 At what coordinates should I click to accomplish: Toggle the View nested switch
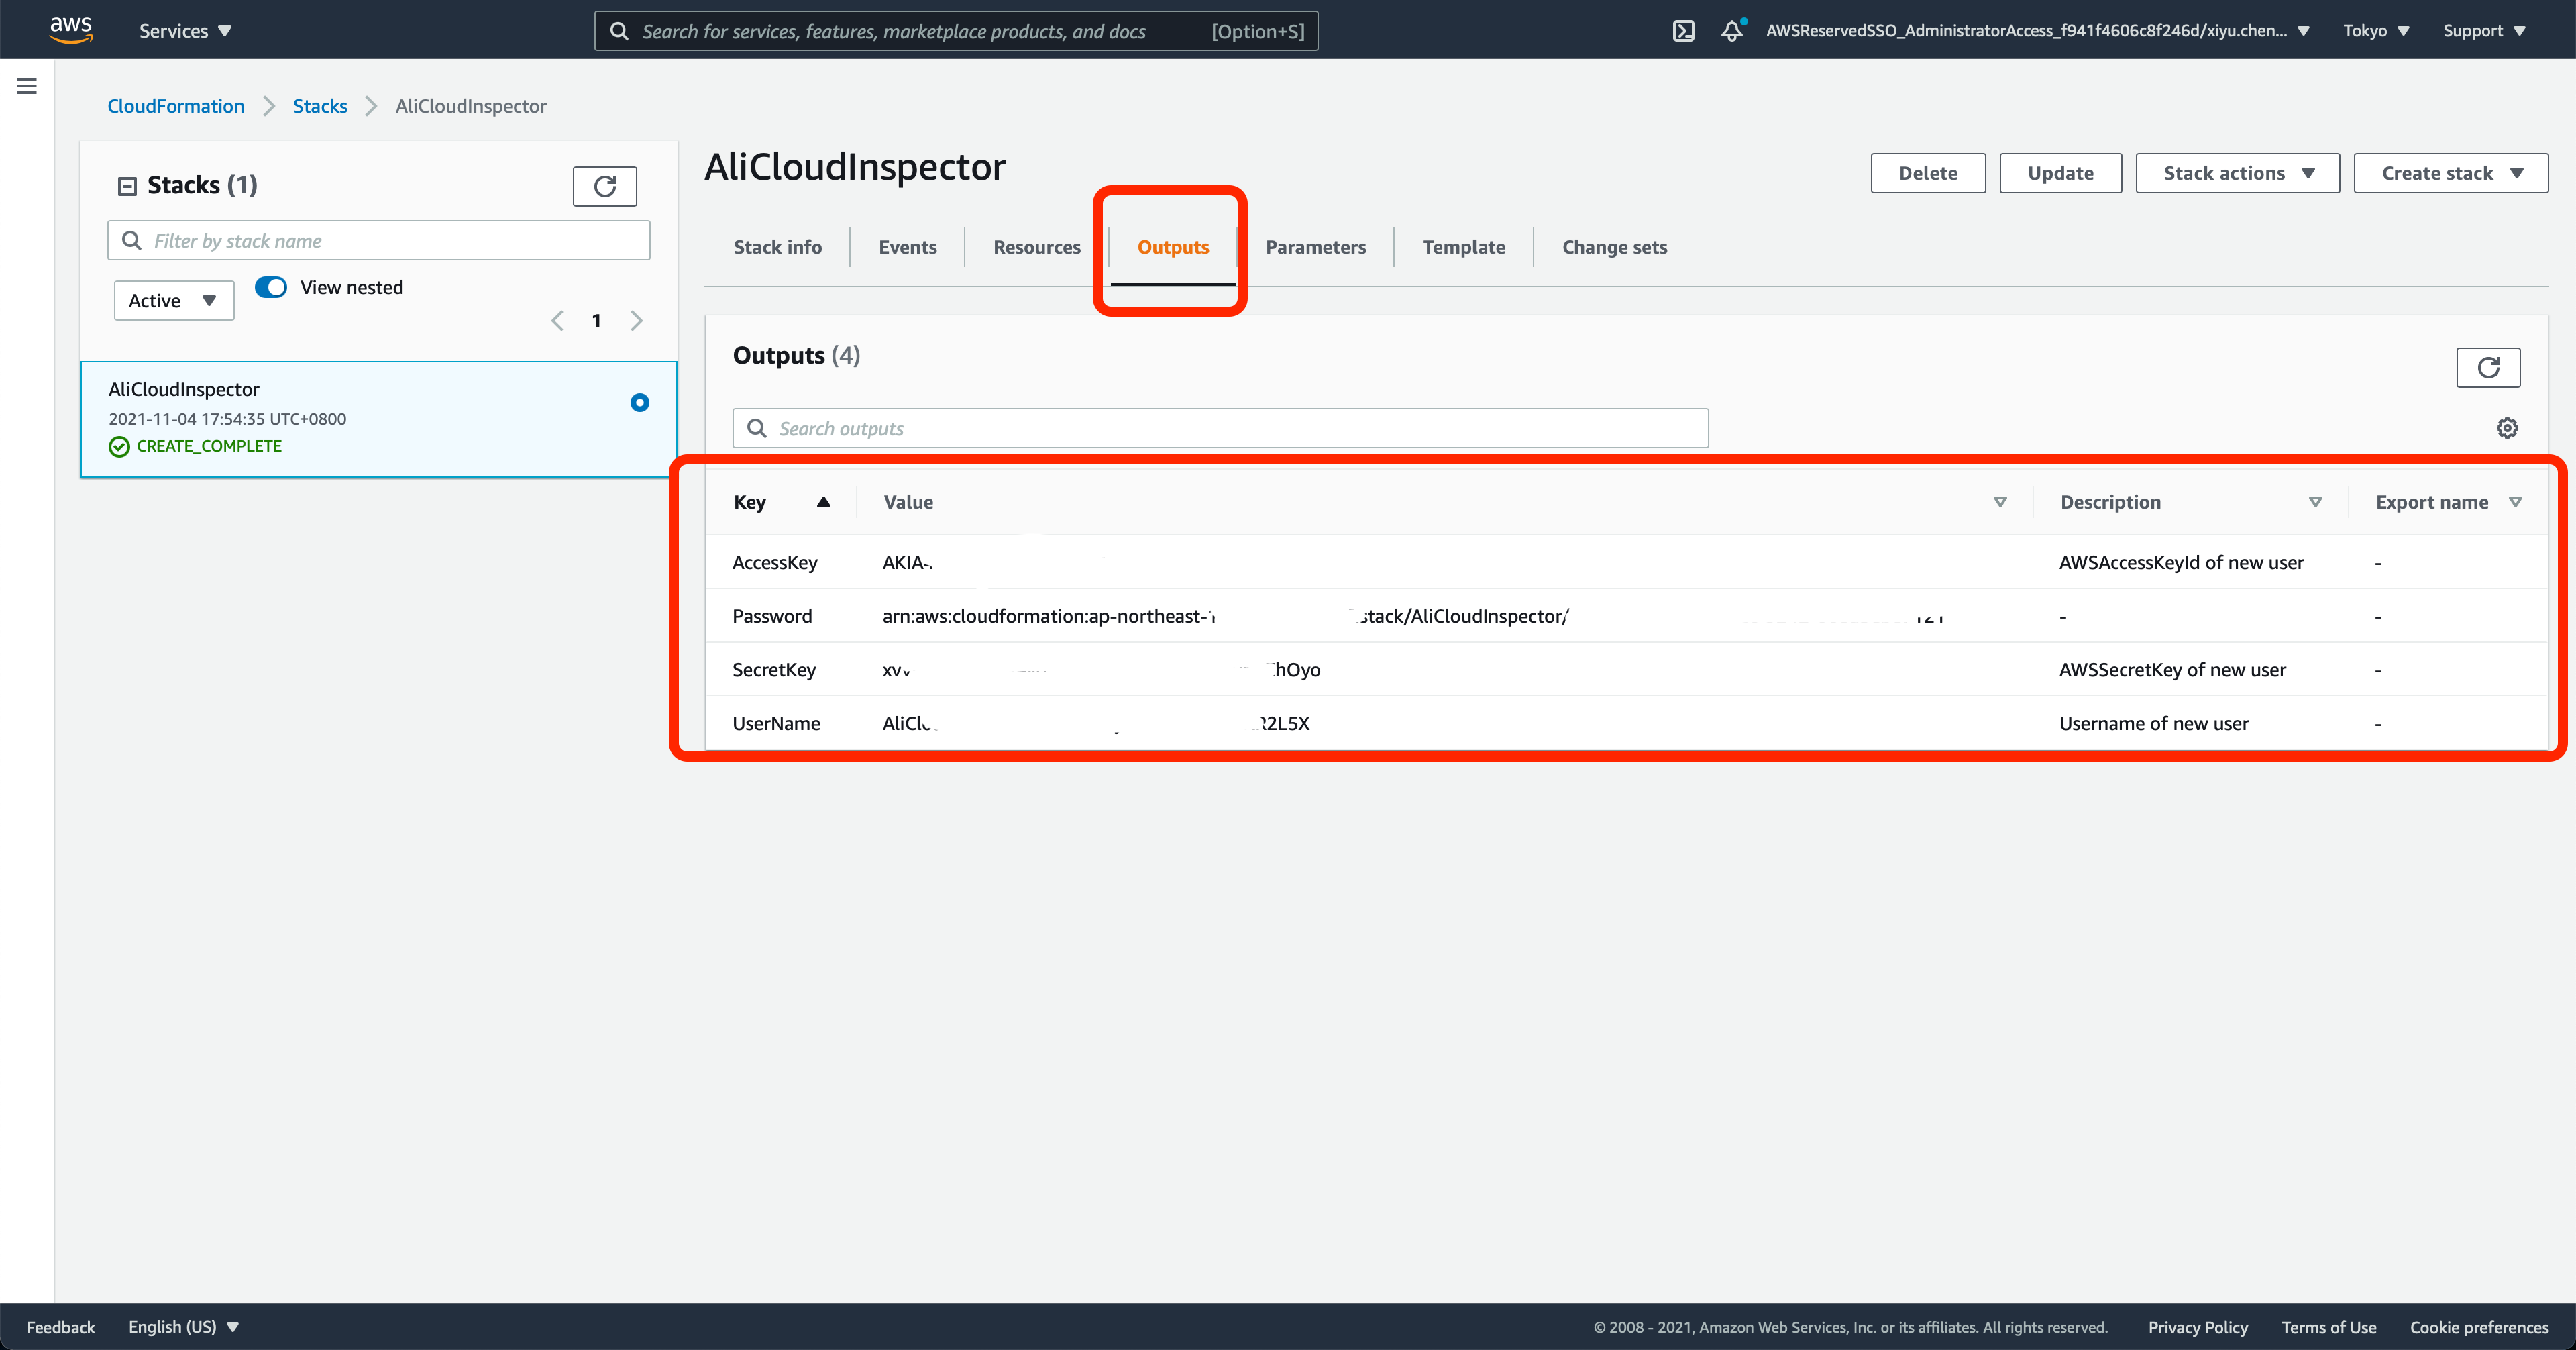coord(271,287)
